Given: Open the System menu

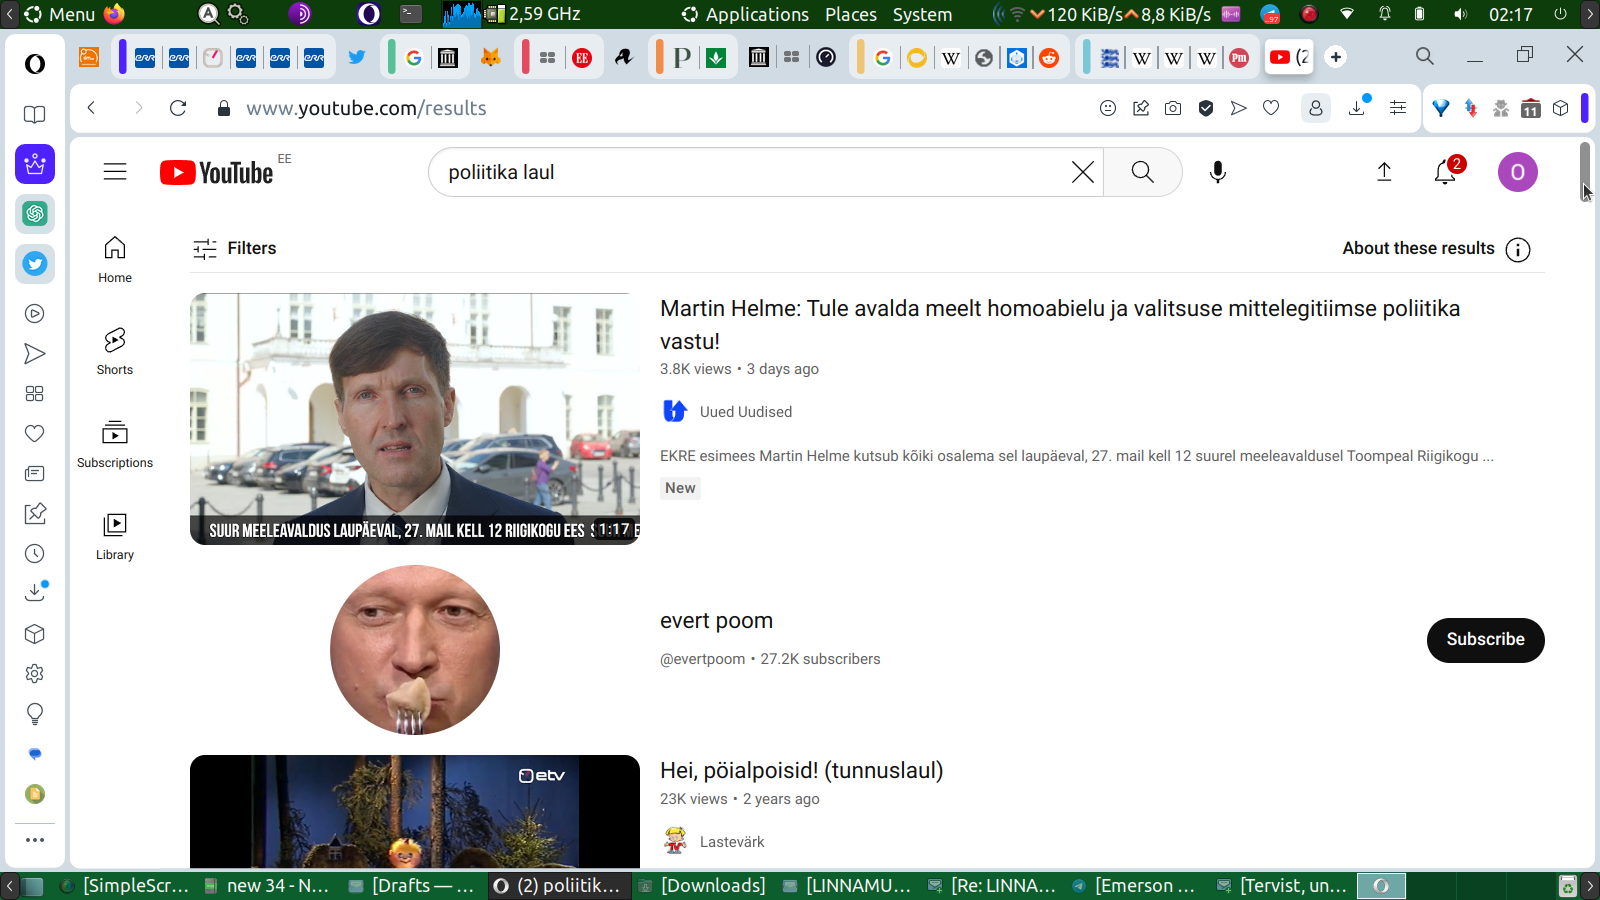Looking at the screenshot, I should click(922, 14).
